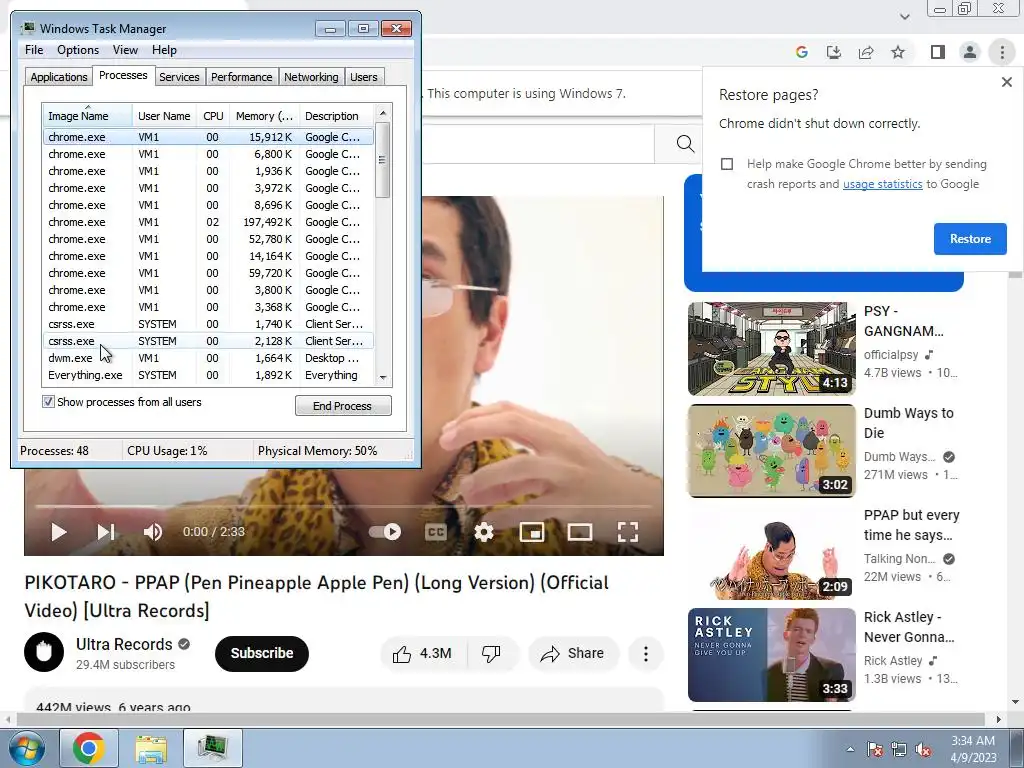Open Rick Astley Never Gonna thumbnail
Image resolution: width=1024 pixels, height=768 pixels.
771,654
